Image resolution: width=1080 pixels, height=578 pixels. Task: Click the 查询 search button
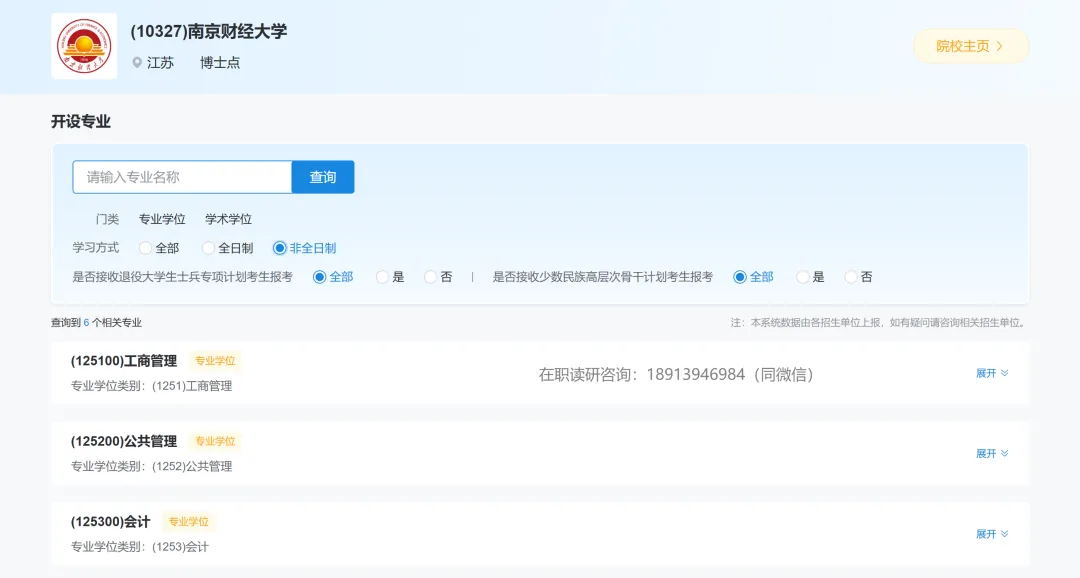tap(323, 177)
